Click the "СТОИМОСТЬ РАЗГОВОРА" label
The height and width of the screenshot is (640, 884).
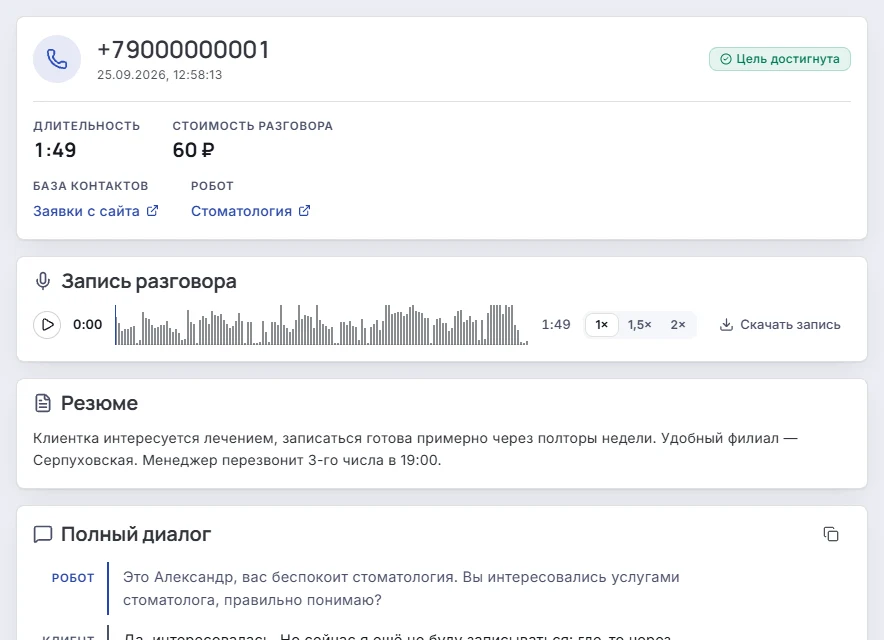[x=253, y=126]
